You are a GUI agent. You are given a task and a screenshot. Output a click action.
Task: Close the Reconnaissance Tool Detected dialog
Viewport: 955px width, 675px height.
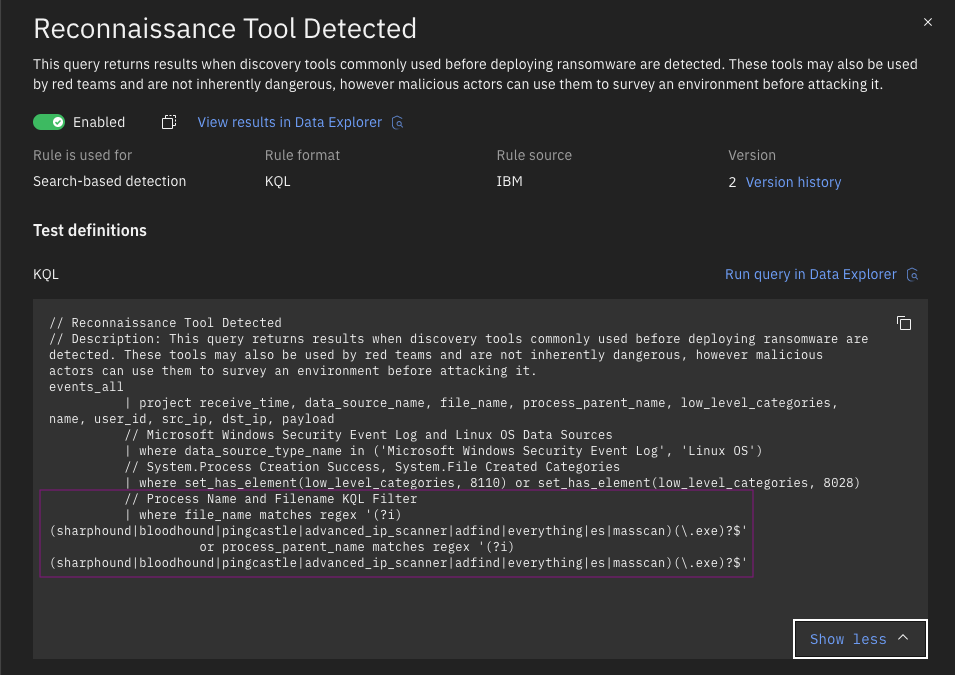click(x=927, y=21)
